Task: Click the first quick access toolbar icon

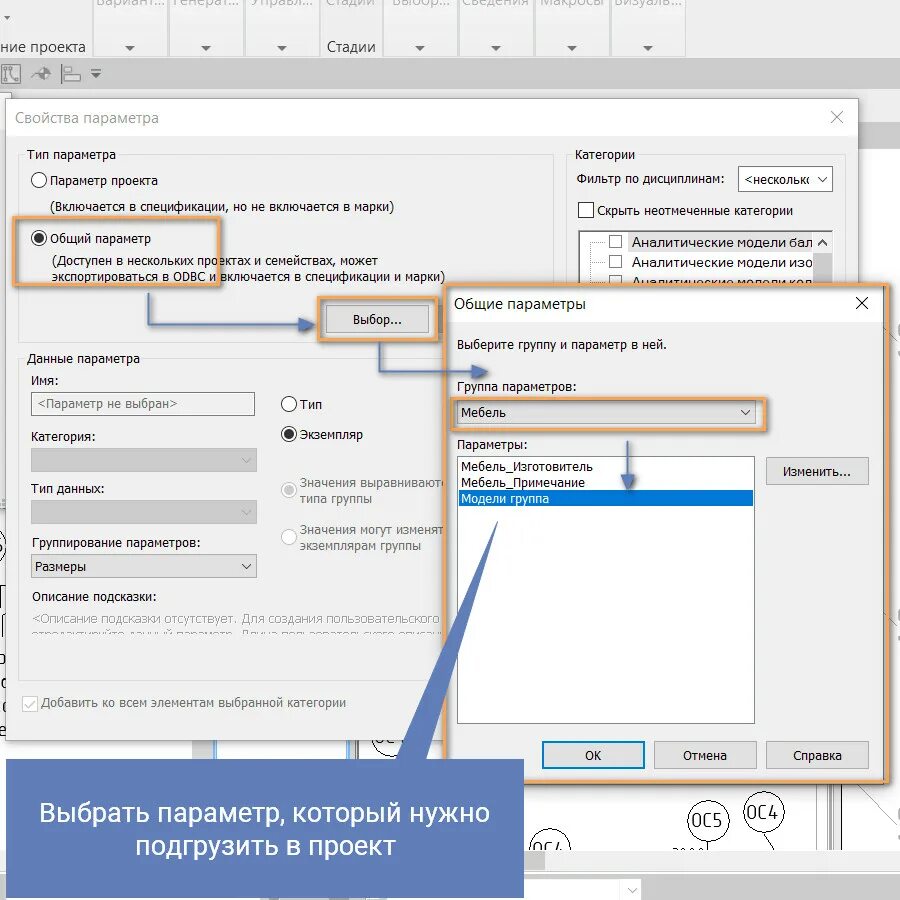Action: 11,74
